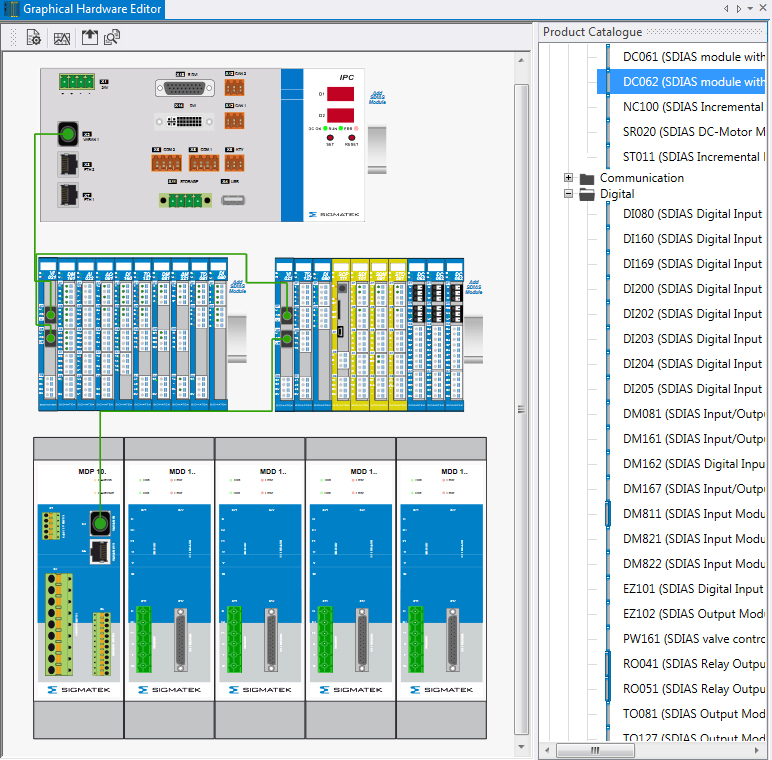This screenshot has width=772, height=760.
Task: Select EZ102 SDIAS Output Module
Action: tap(693, 614)
